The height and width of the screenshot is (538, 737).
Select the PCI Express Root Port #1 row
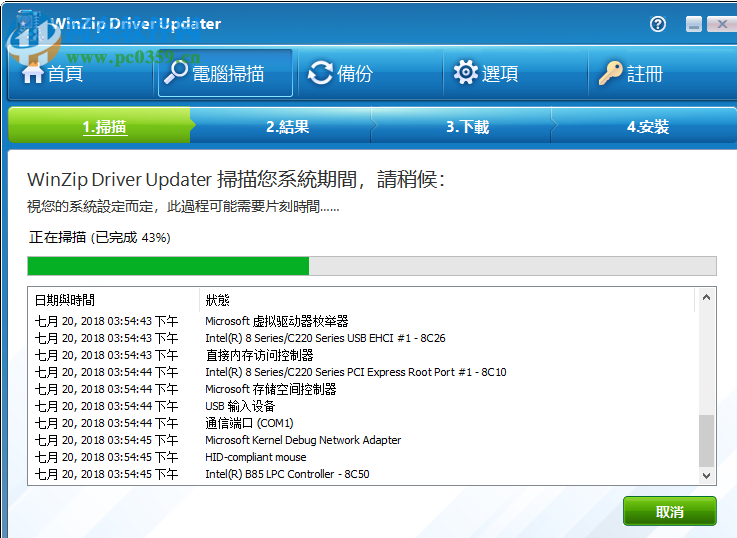pos(362,372)
